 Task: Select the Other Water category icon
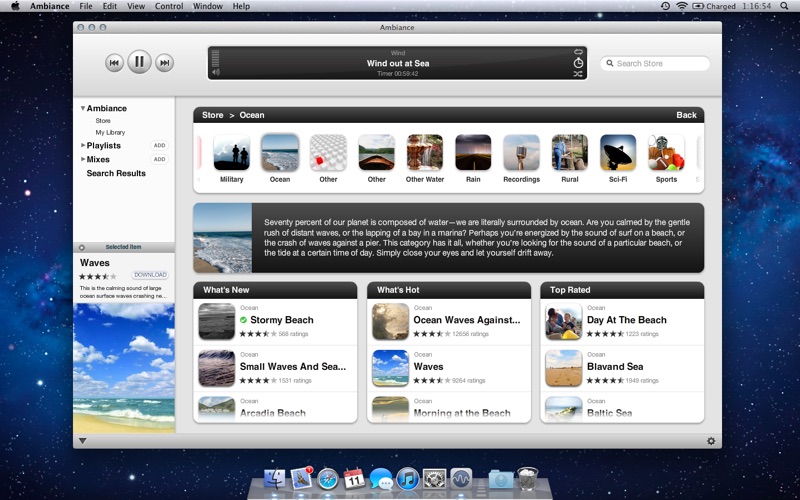coord(425,153)
